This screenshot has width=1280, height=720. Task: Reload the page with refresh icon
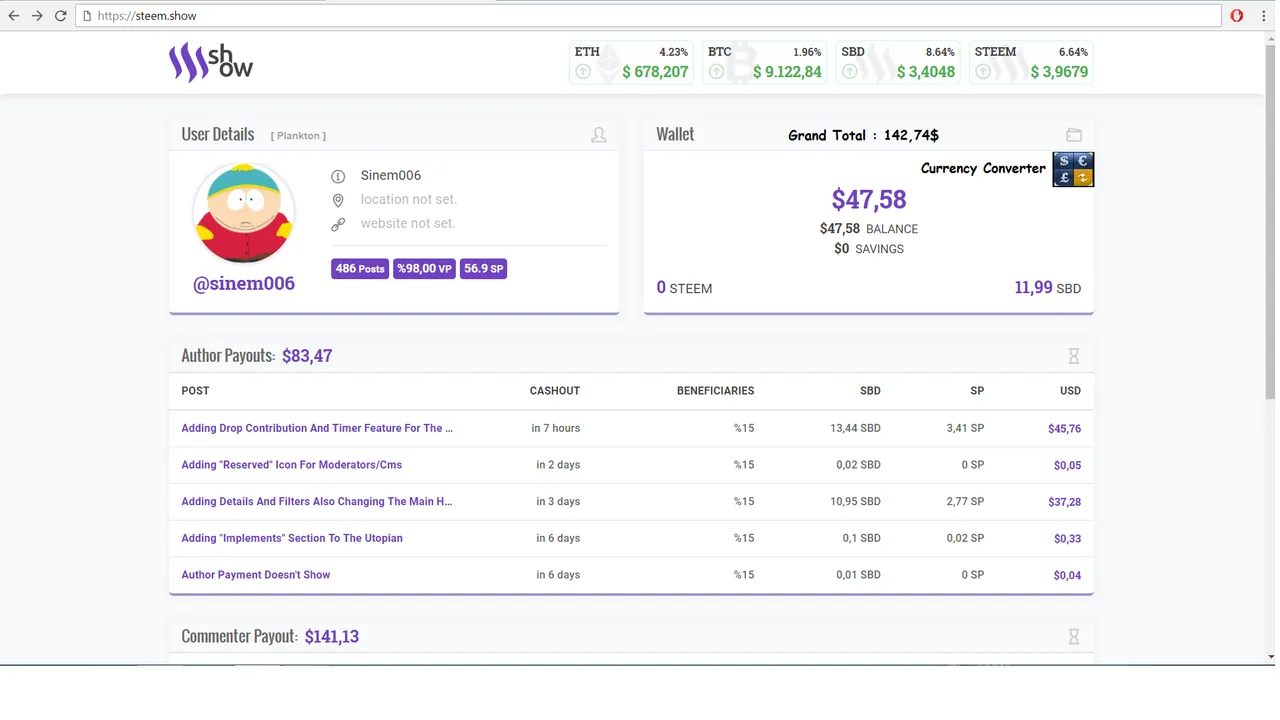(x=60, y=16)
